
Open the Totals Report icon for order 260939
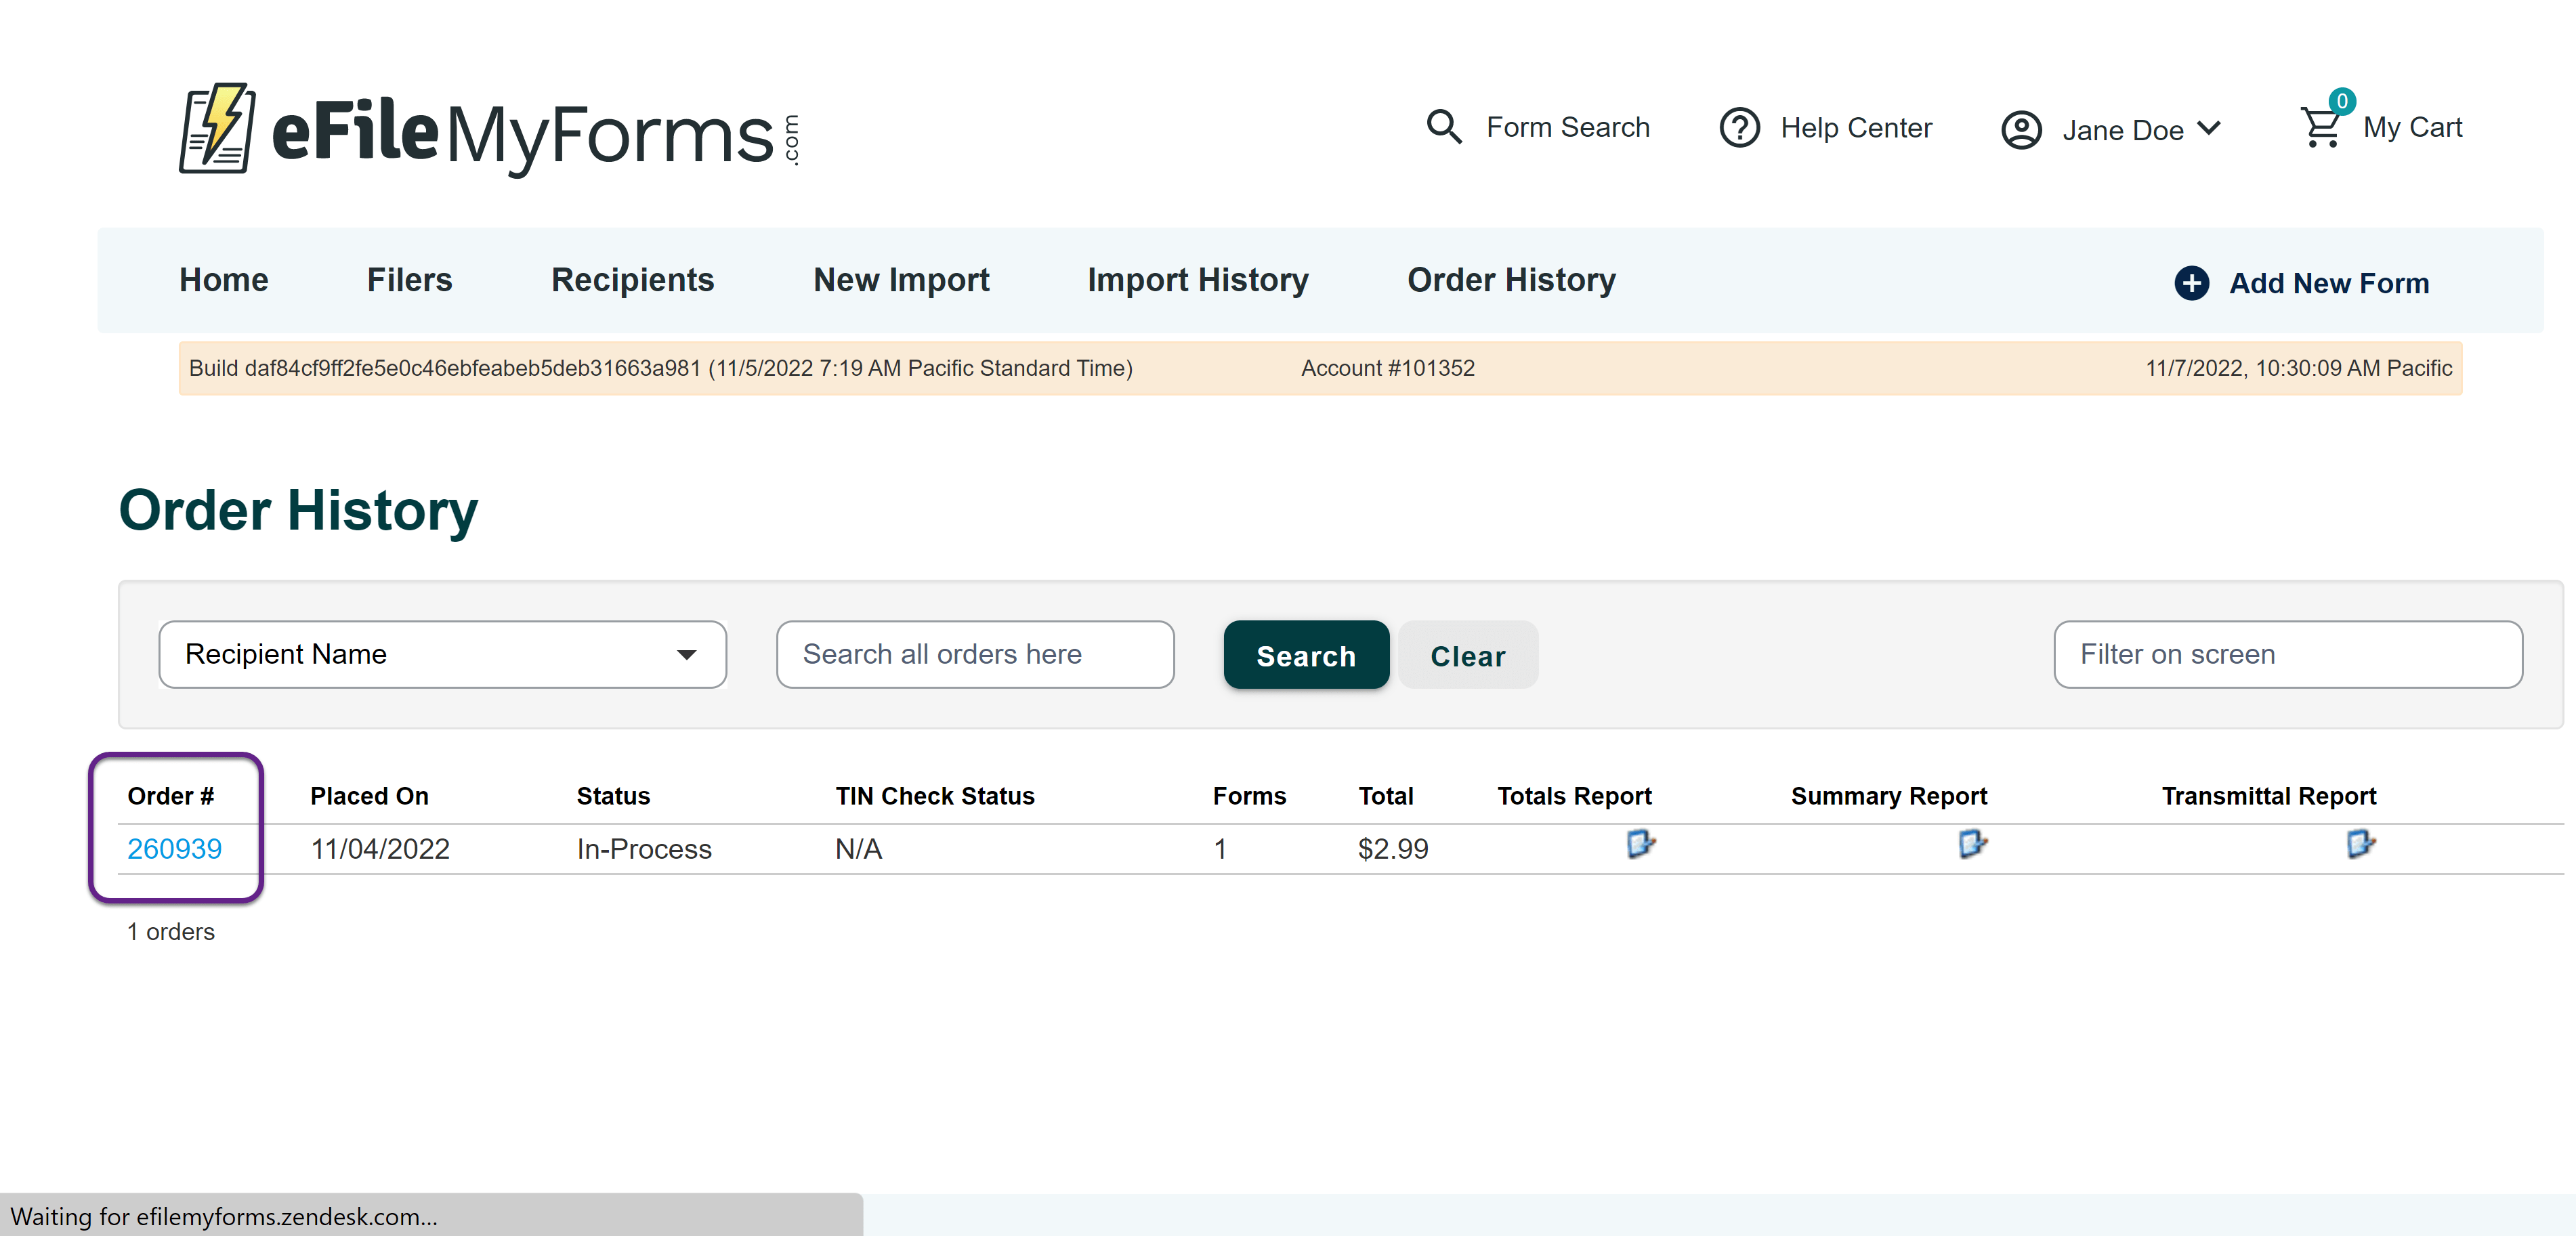1640,845
